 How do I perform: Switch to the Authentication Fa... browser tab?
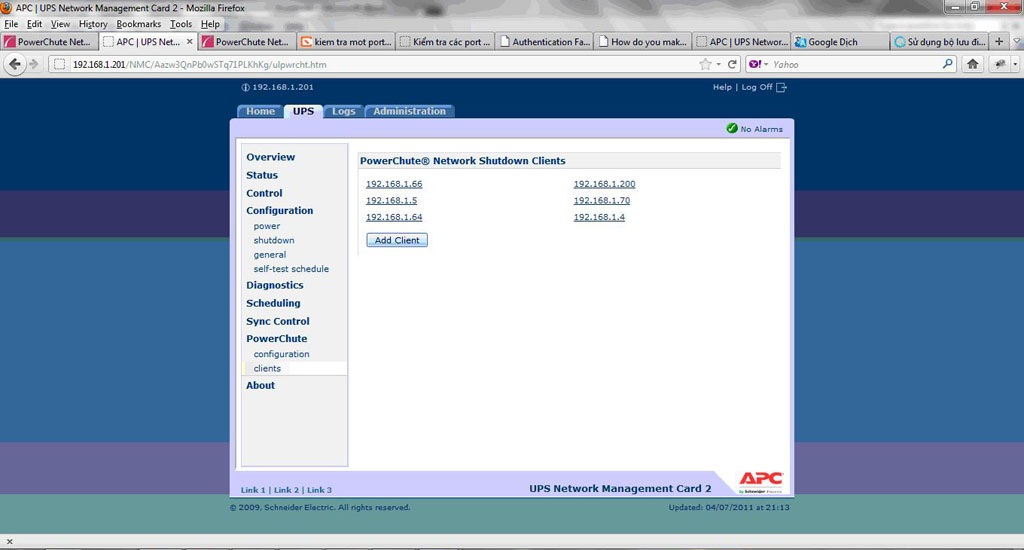click(x=544, y=41)
